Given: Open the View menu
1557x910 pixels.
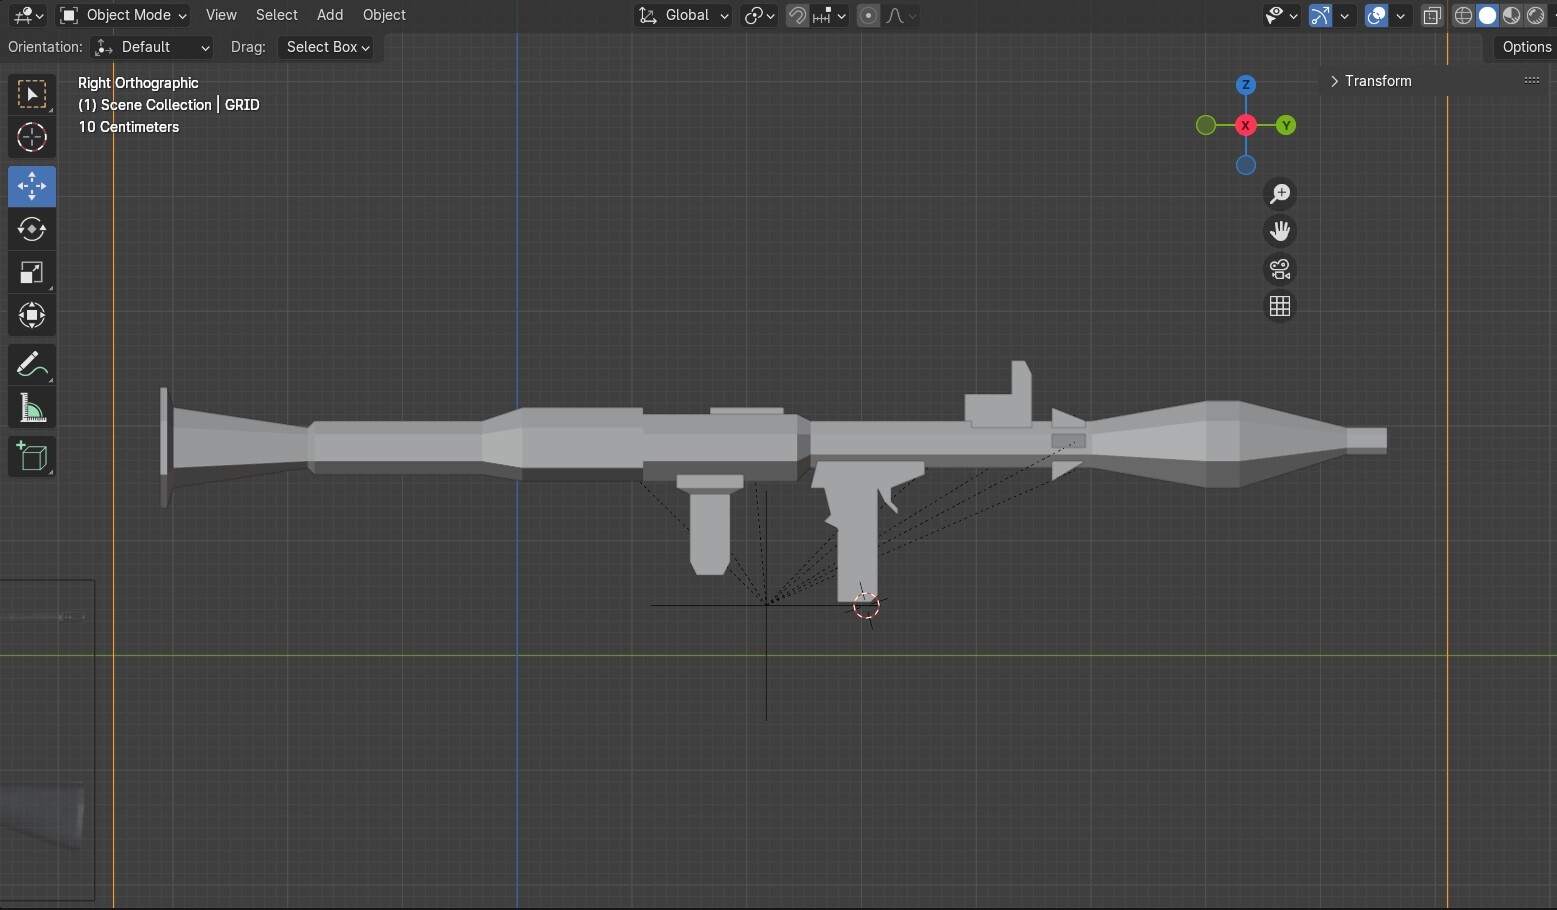Looking at the screenshot, I should coord(221,15).
